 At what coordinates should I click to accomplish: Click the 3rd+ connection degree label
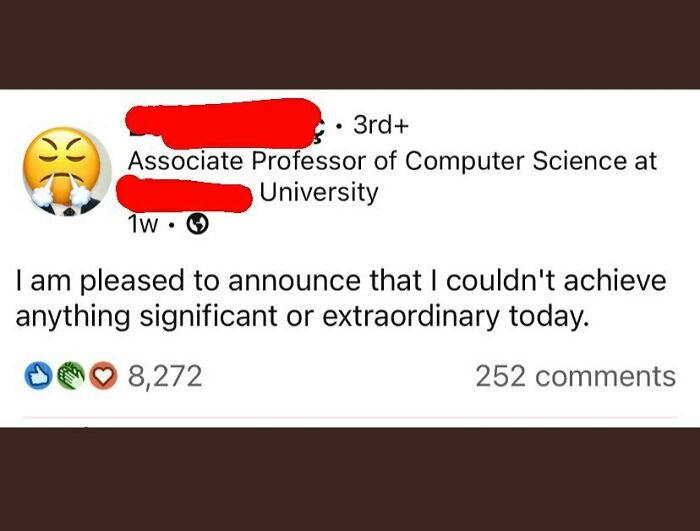point(381,125)
